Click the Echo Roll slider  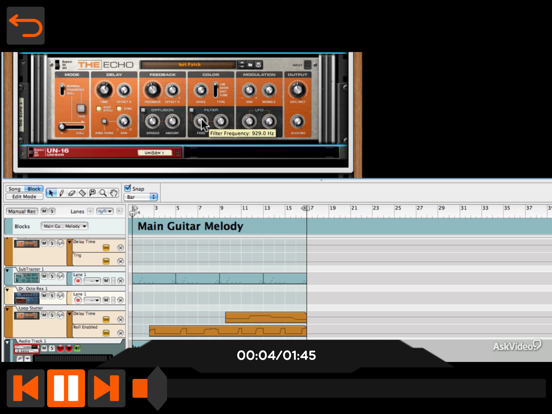point(71,126)
